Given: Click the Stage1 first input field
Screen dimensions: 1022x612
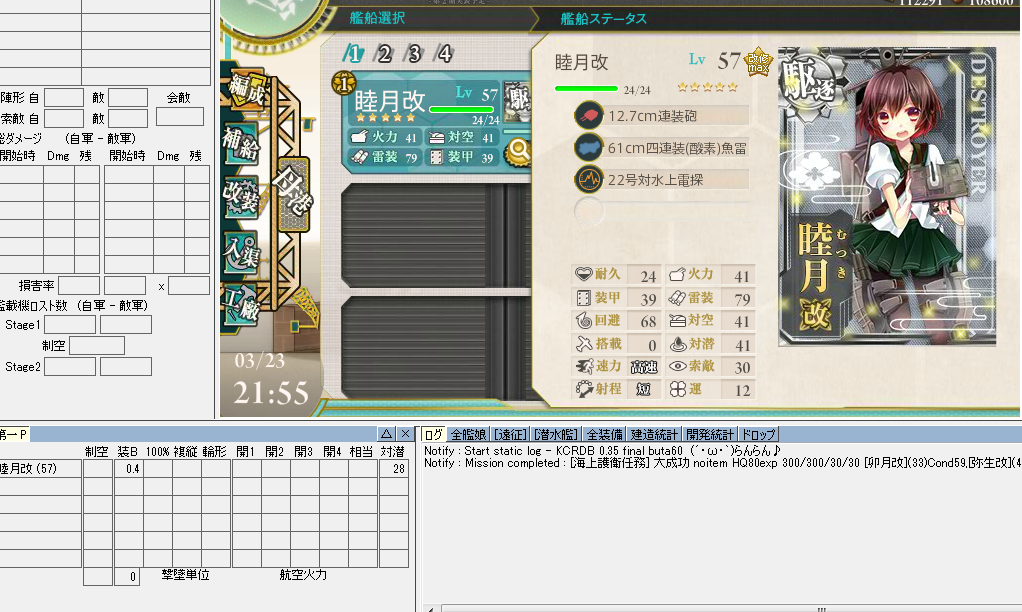Looking at the screenshot, I should tap(70, 325).
